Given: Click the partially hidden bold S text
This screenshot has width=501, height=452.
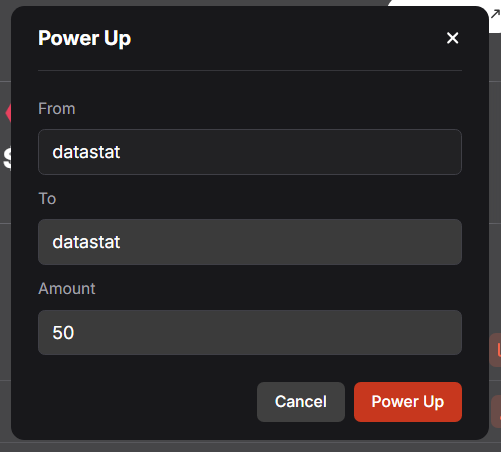Looking at the screenshot, I should [x=7, y=158].
